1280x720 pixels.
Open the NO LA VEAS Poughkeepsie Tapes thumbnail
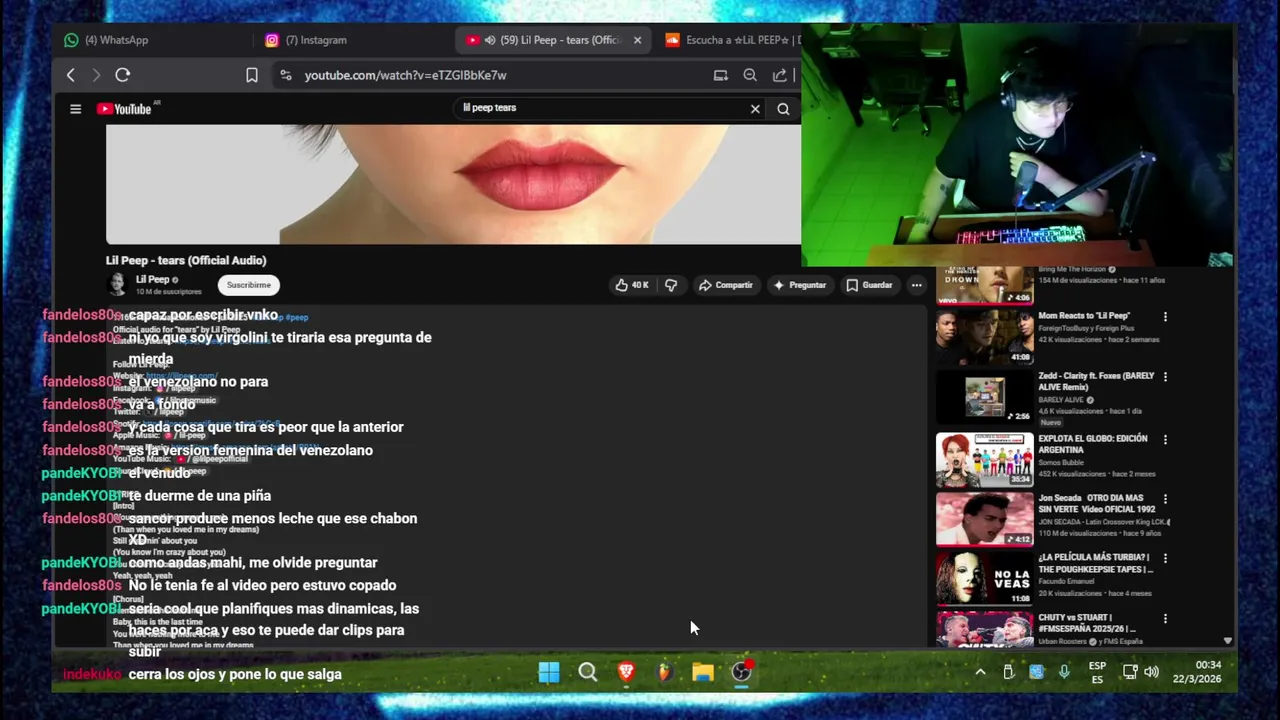click(984, 578)
